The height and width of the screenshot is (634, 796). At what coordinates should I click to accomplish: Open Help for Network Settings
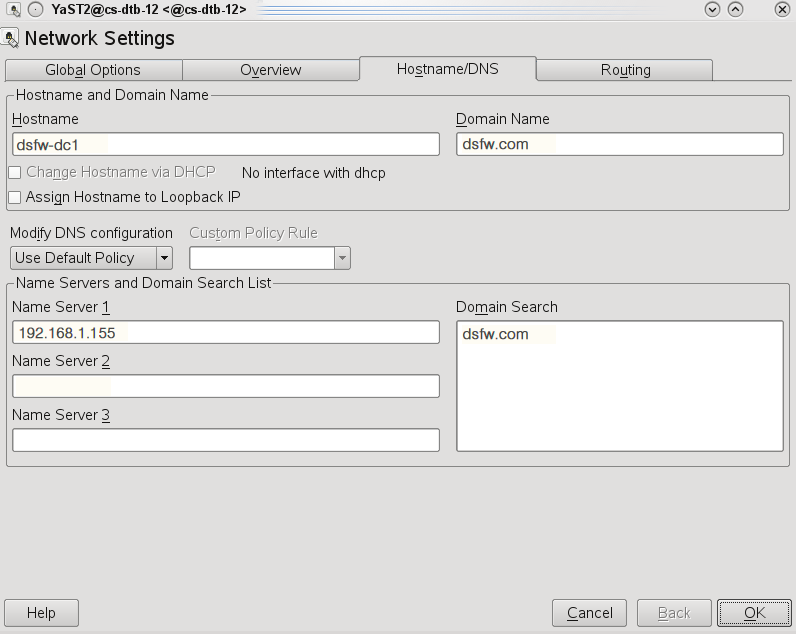click(x=41, y=612)
